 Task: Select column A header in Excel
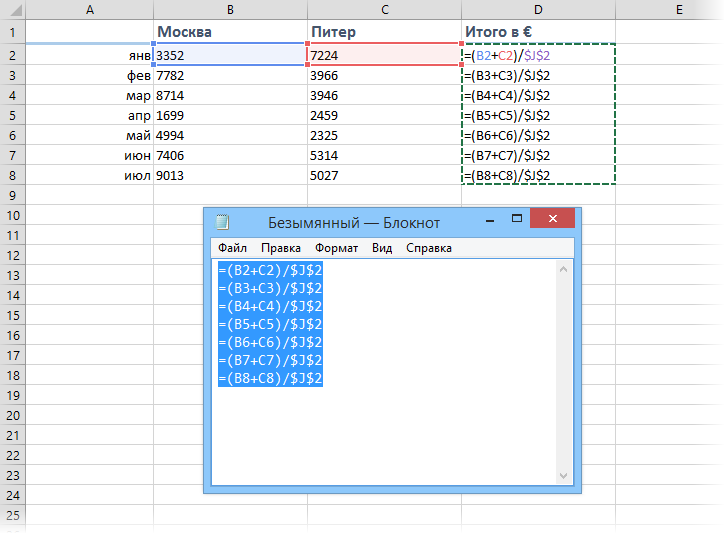90,10
